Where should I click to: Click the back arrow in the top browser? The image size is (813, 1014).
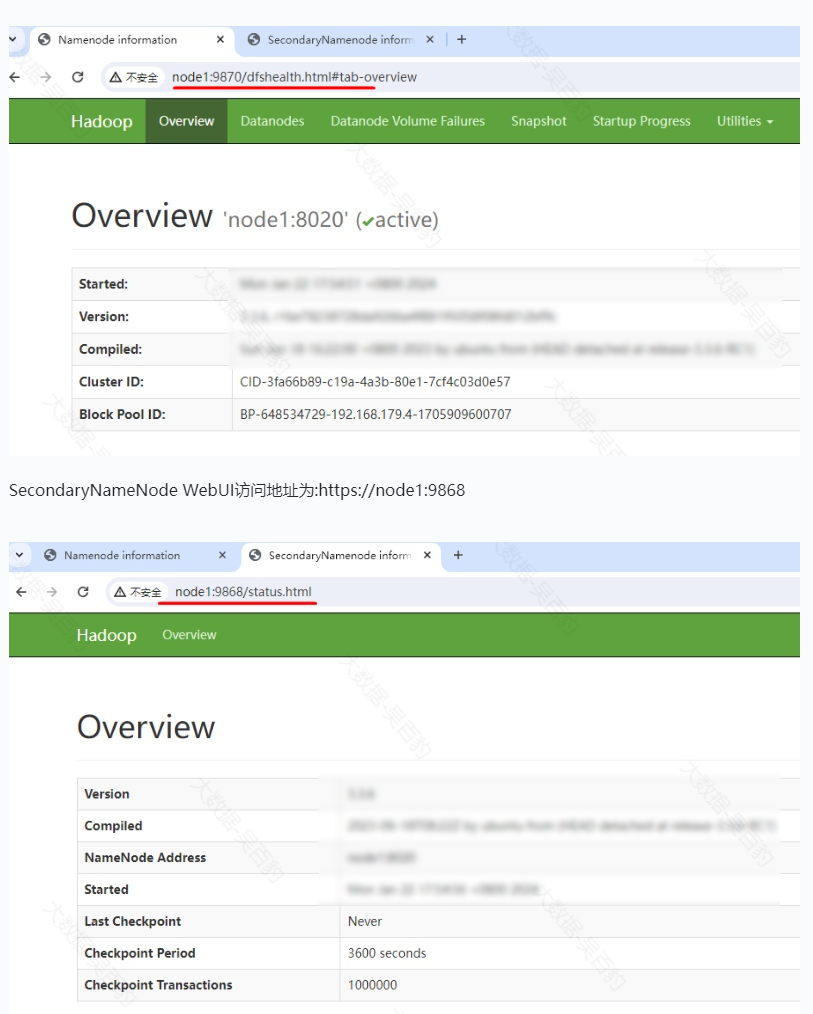[15, 77]
